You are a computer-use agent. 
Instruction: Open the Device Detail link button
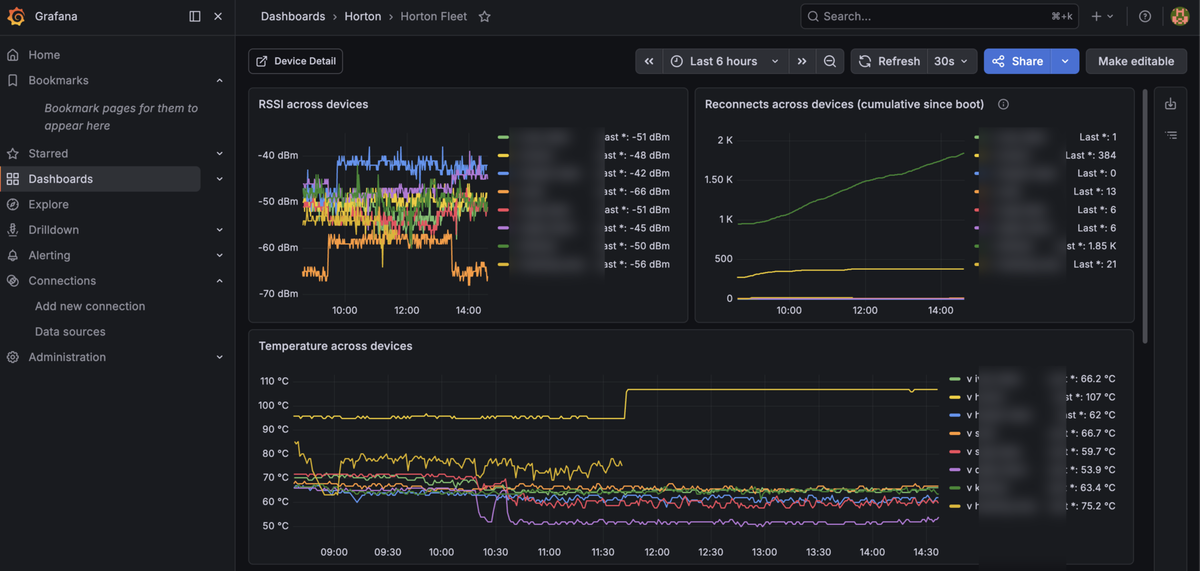tap(296, 61)
